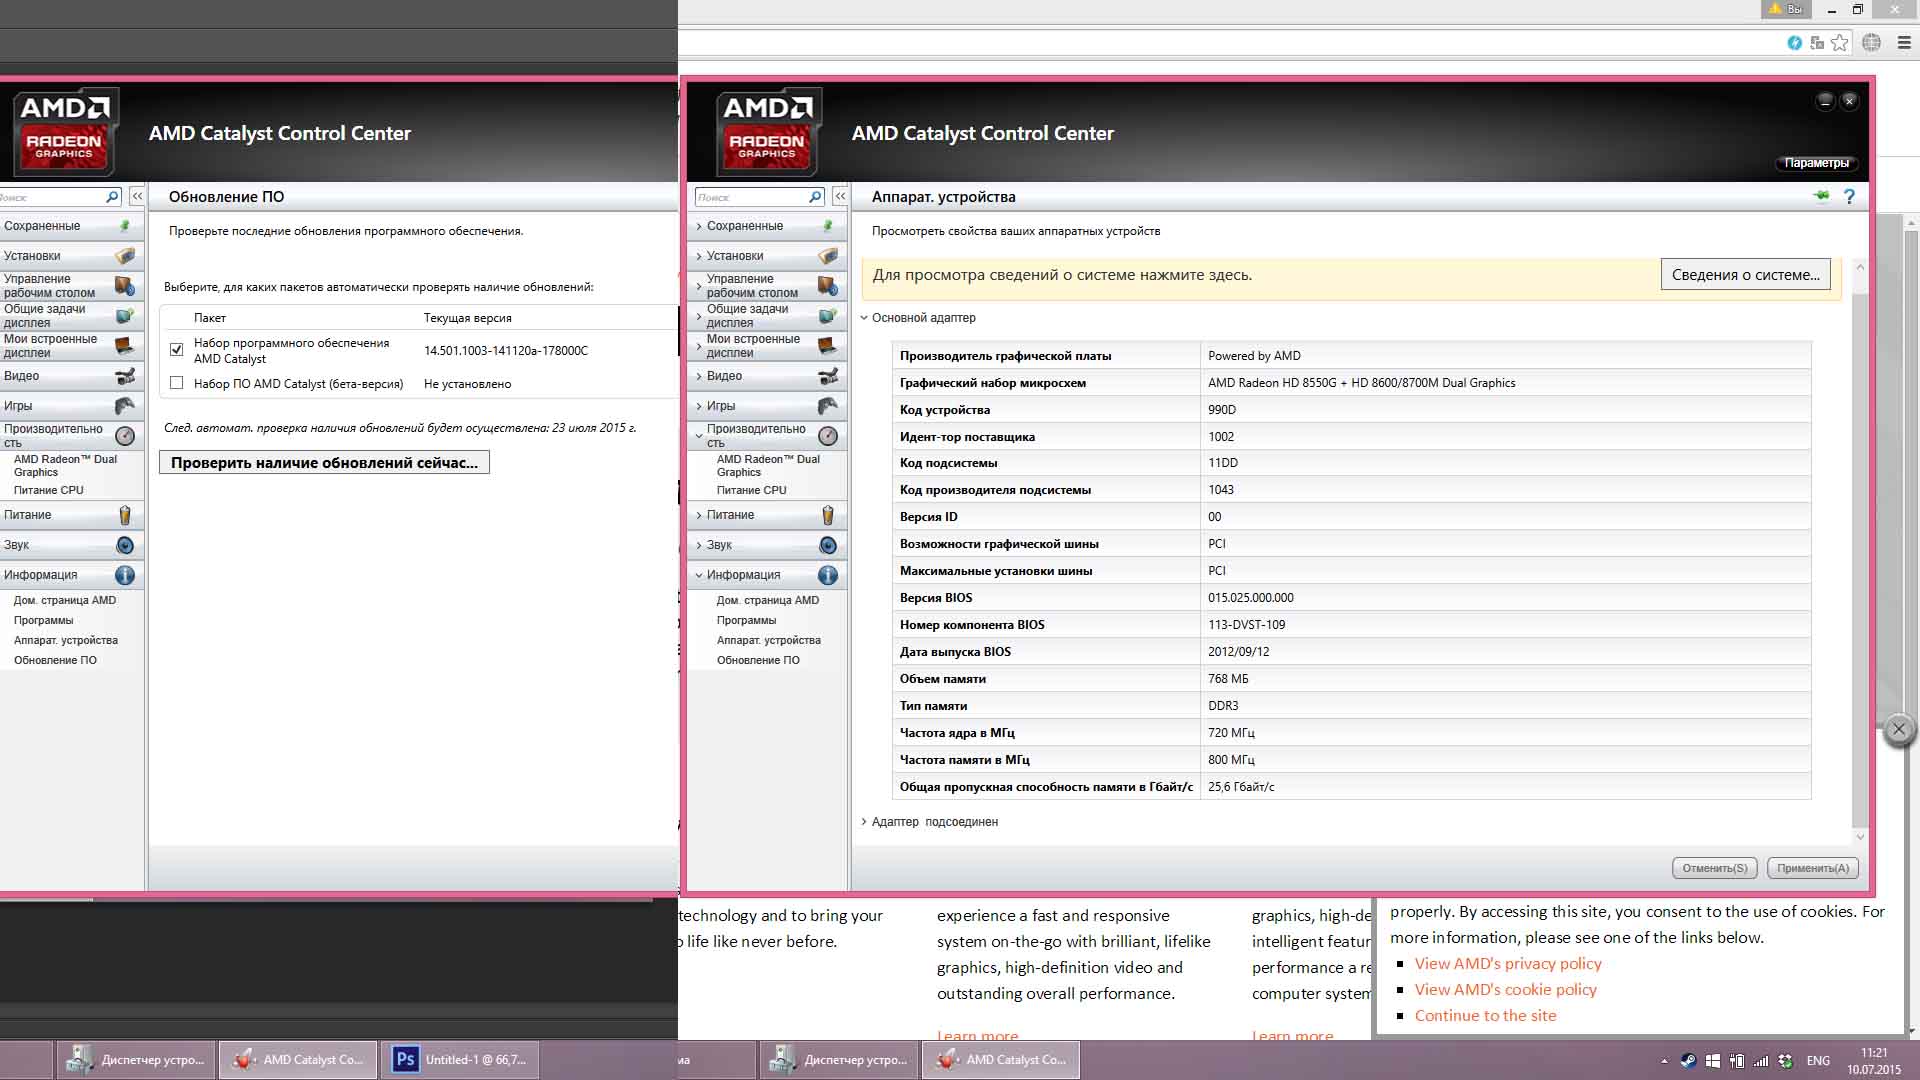Open the Параметры menu
Image resolution: width=1920 pixels, height=1080 pixels.
[x=1816, y=163]
